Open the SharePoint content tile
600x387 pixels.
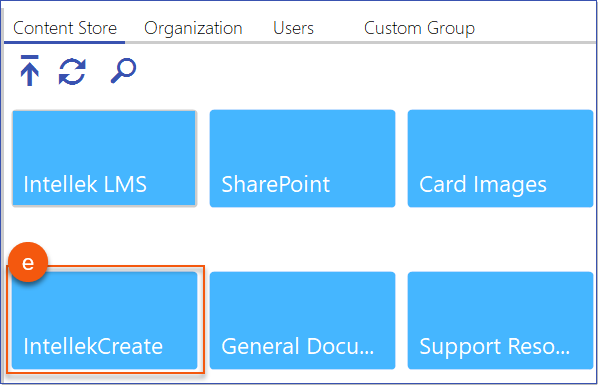click(302, 158)
